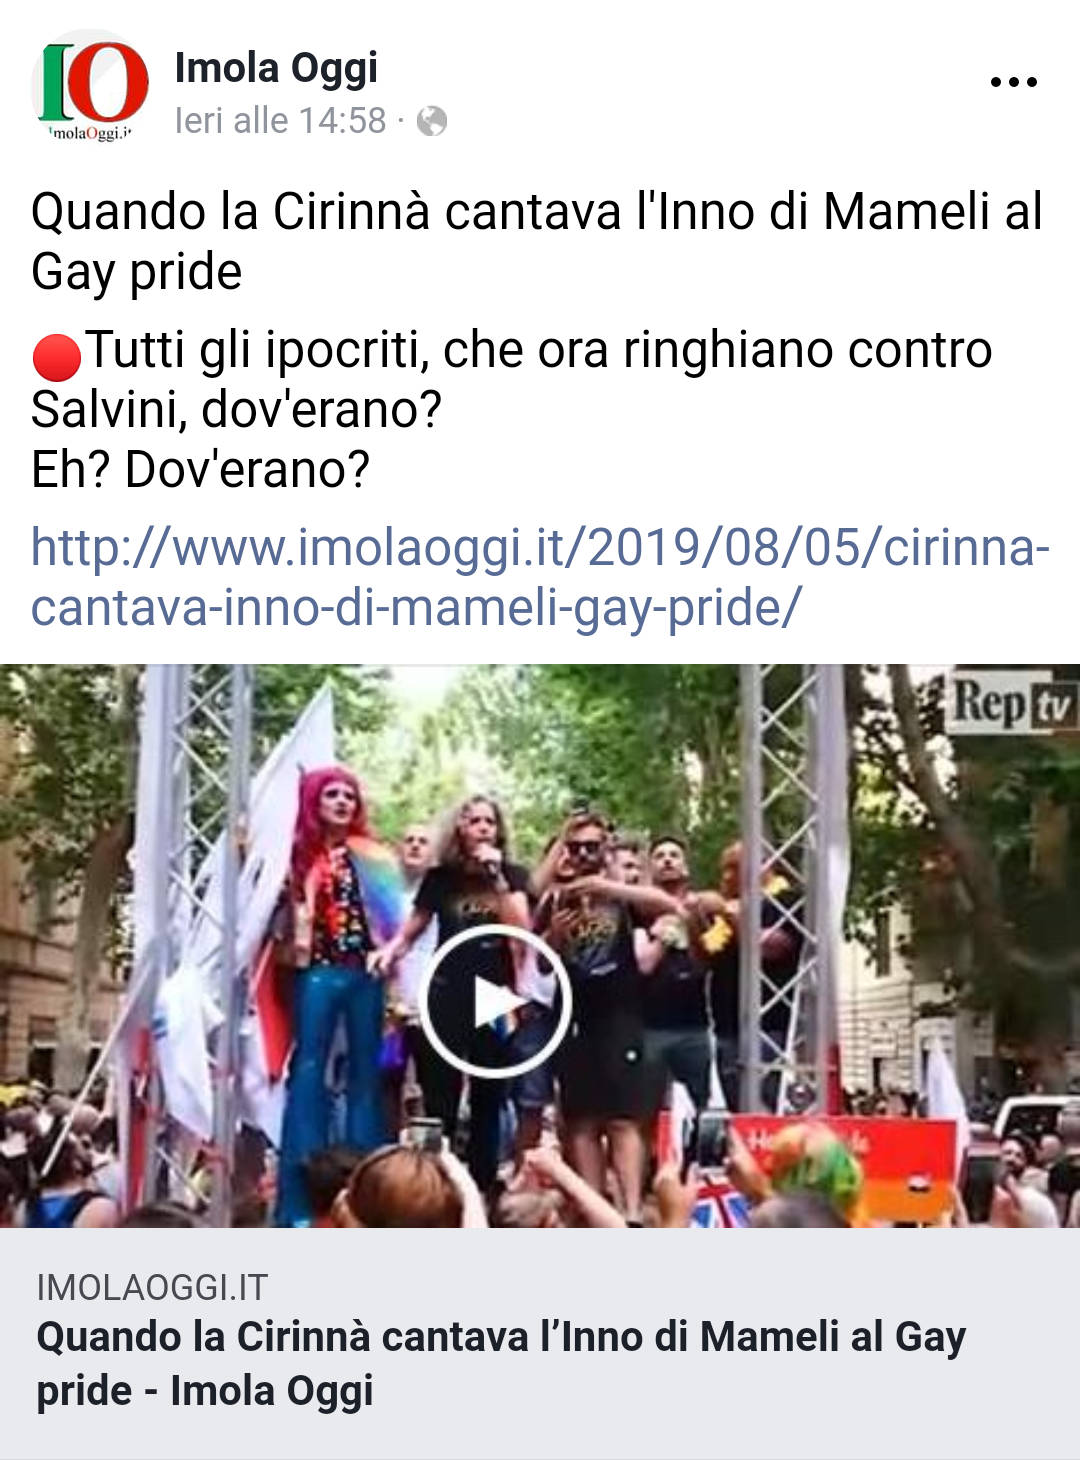
Task: Click the sentence beginning 'Tutti gli ipocriti'
Action: pyautogui.click(x=512, y=380)
